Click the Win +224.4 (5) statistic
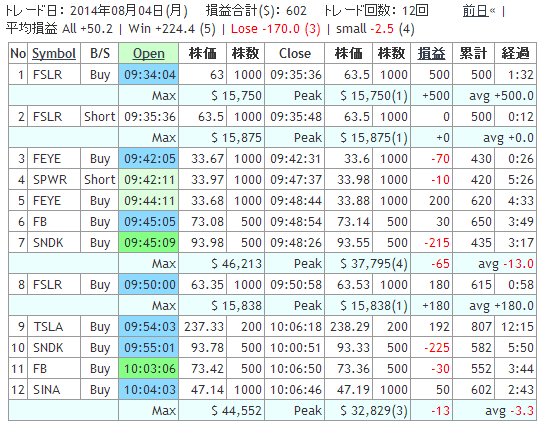The image size is (541, 425). point(172,29)
